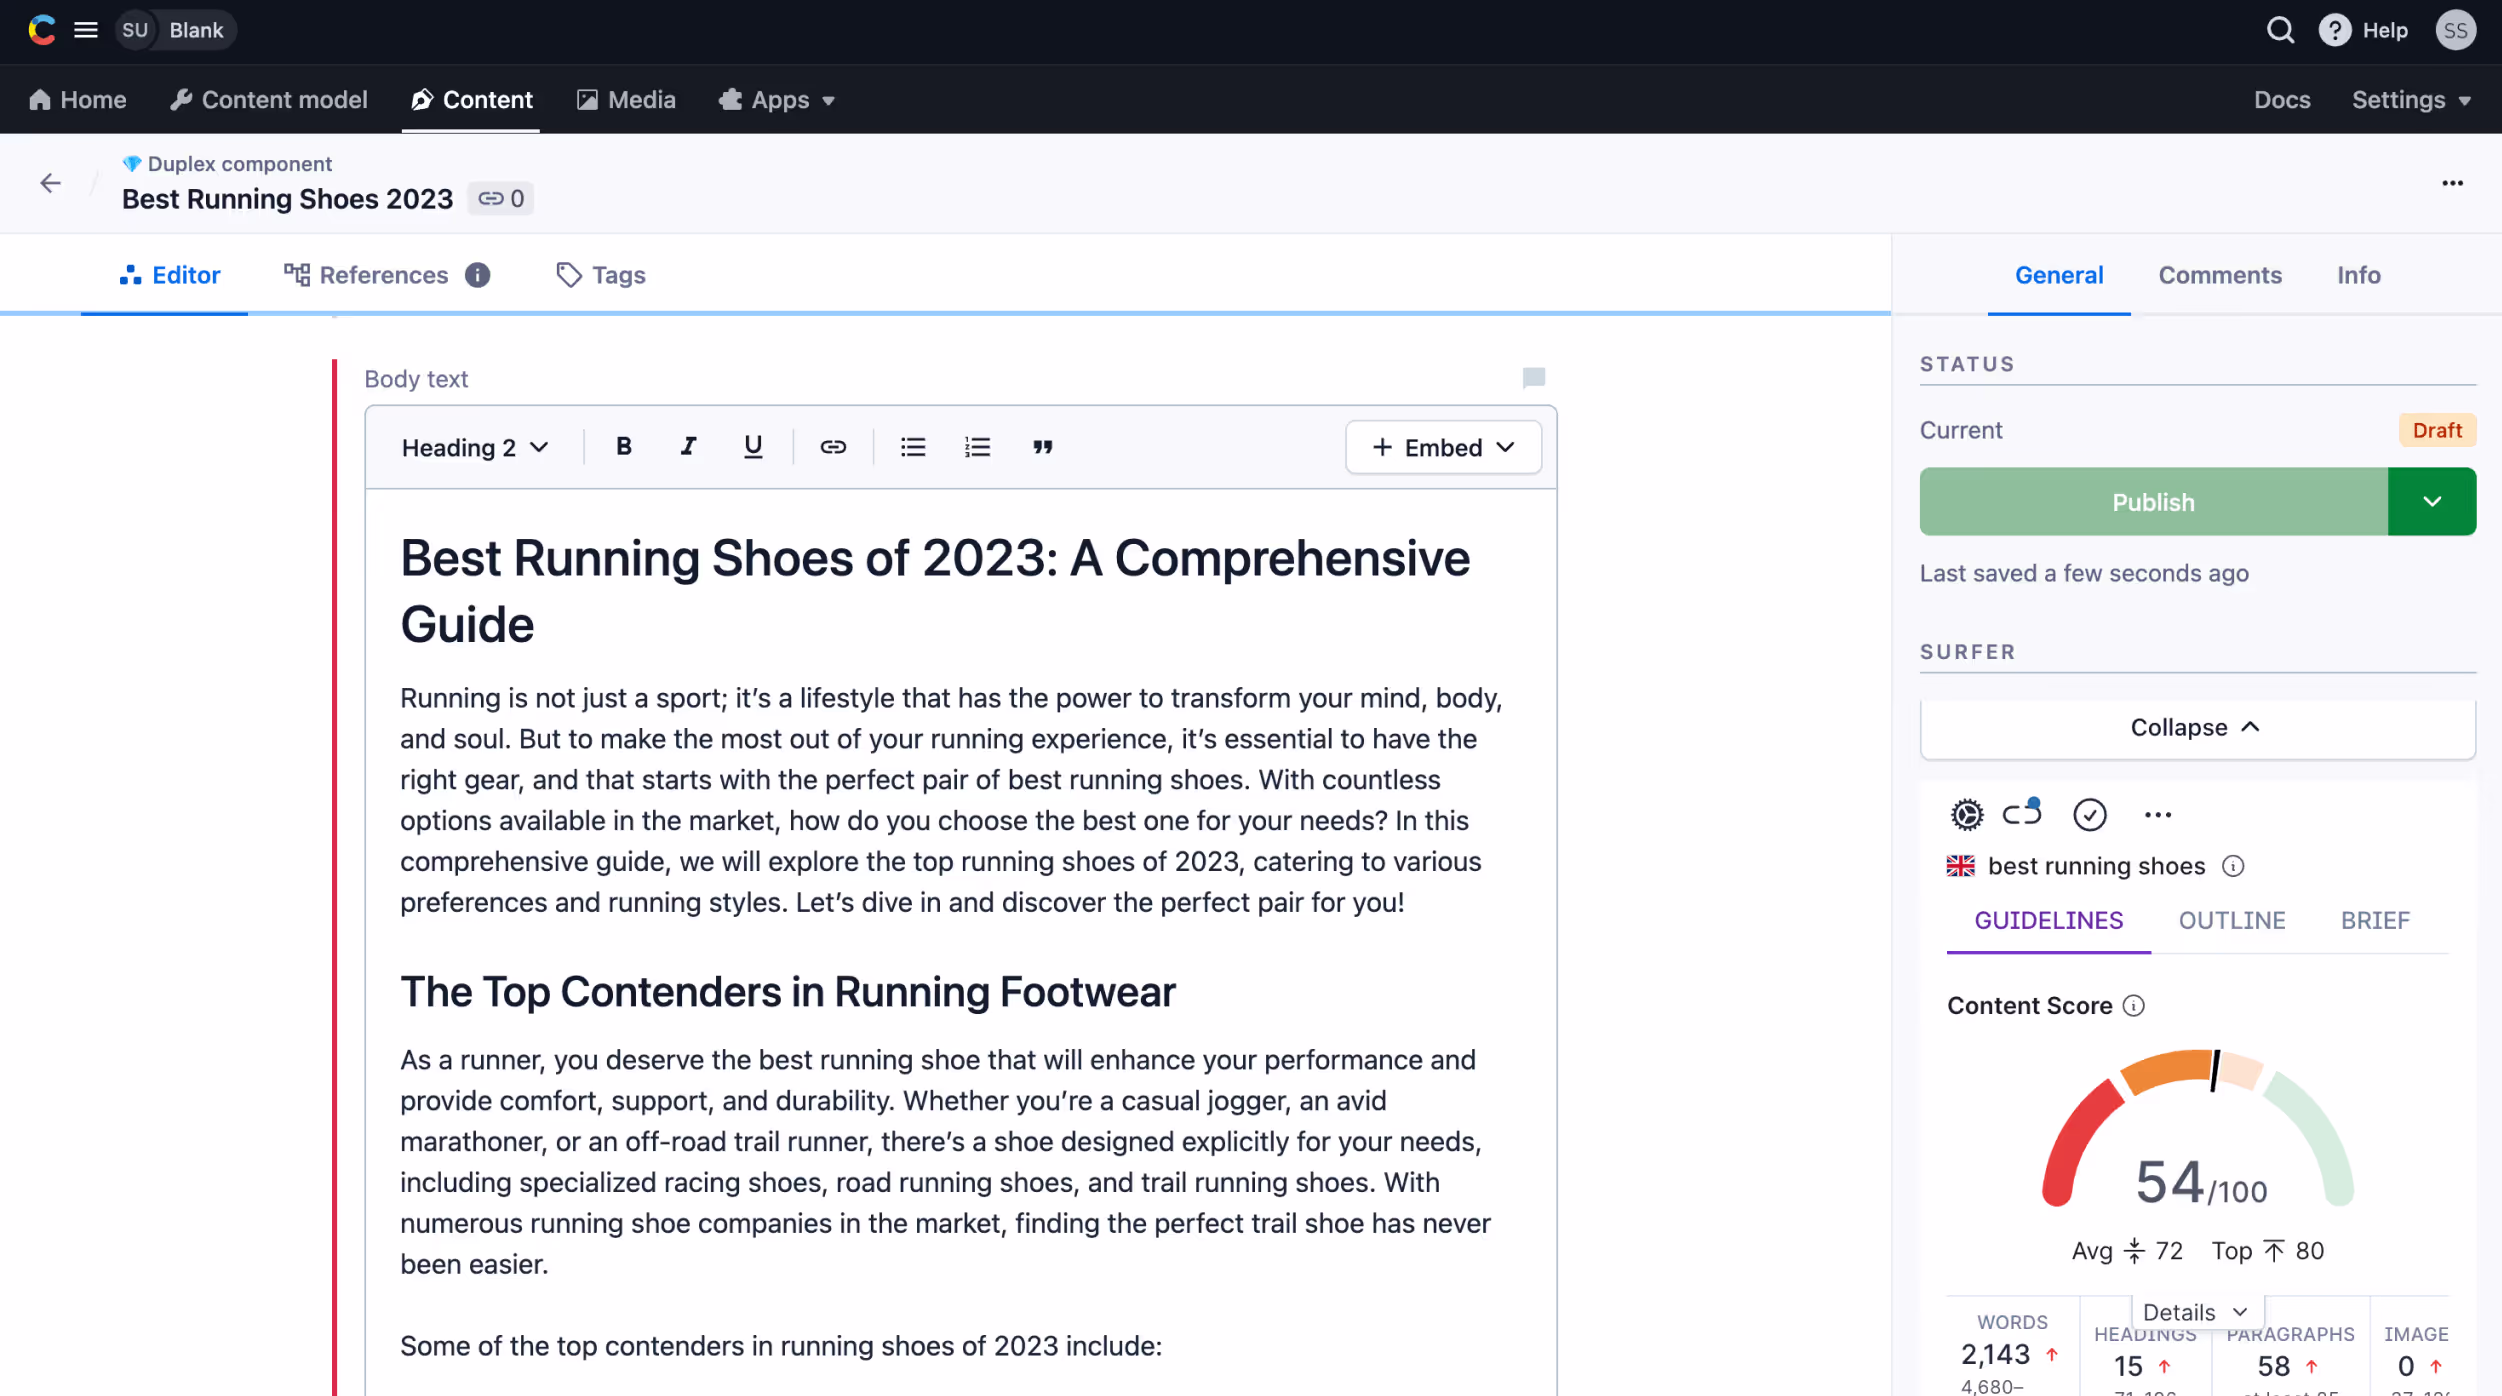Toggle bold formatting in editor toolbar
2502x1396 pixels.
coord(623,447)
